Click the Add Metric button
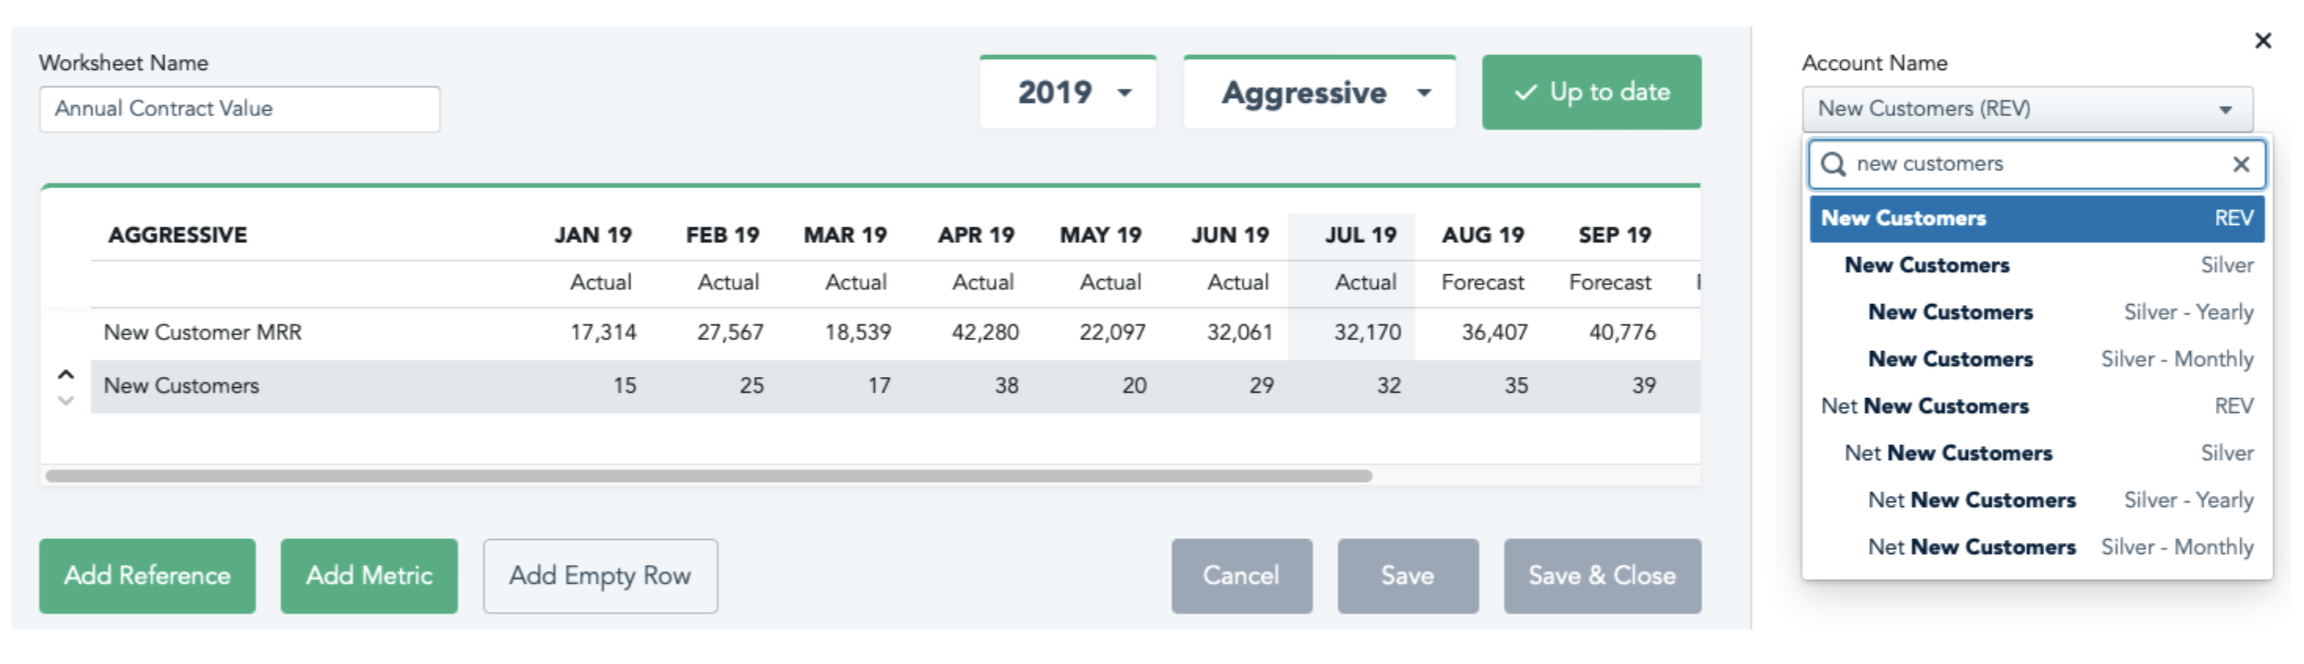 (x=369, y=576)
